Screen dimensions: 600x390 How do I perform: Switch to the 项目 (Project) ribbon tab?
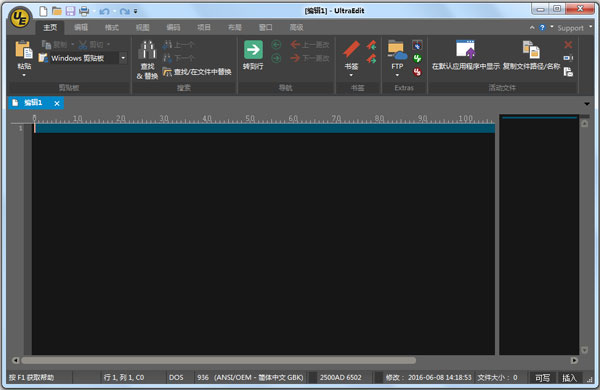tap(204, 27)
